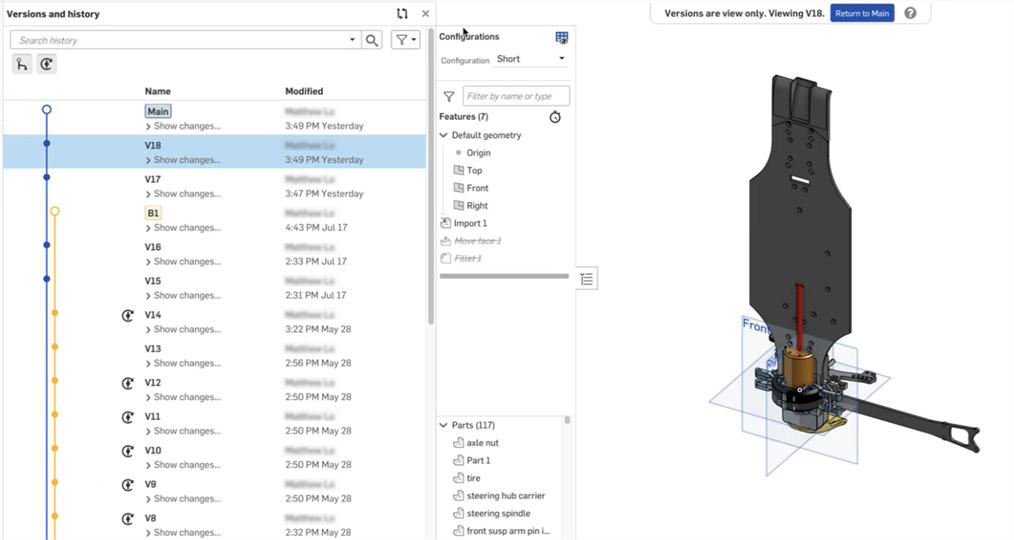Image resolution: width=1014 pixels, height=540 pixels.
Task: Click the create version icon
Action: click(46, 64)
